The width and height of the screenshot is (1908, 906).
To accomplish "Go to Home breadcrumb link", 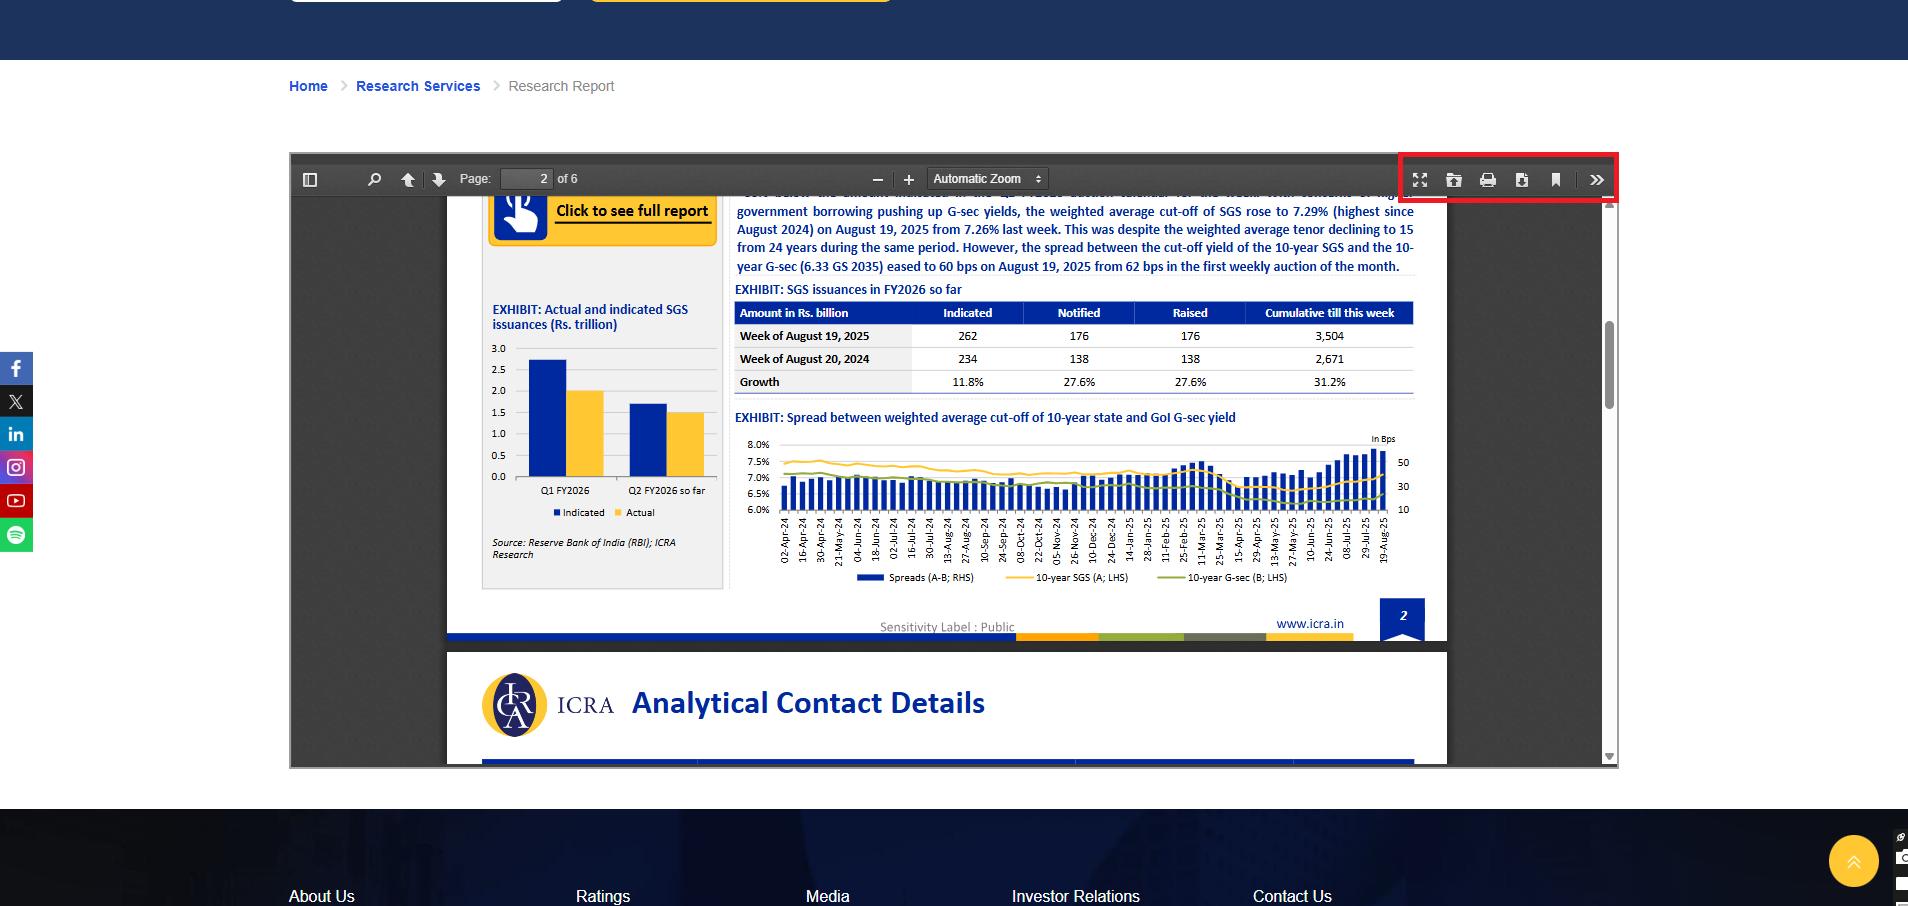I will [x=308, y=86].
